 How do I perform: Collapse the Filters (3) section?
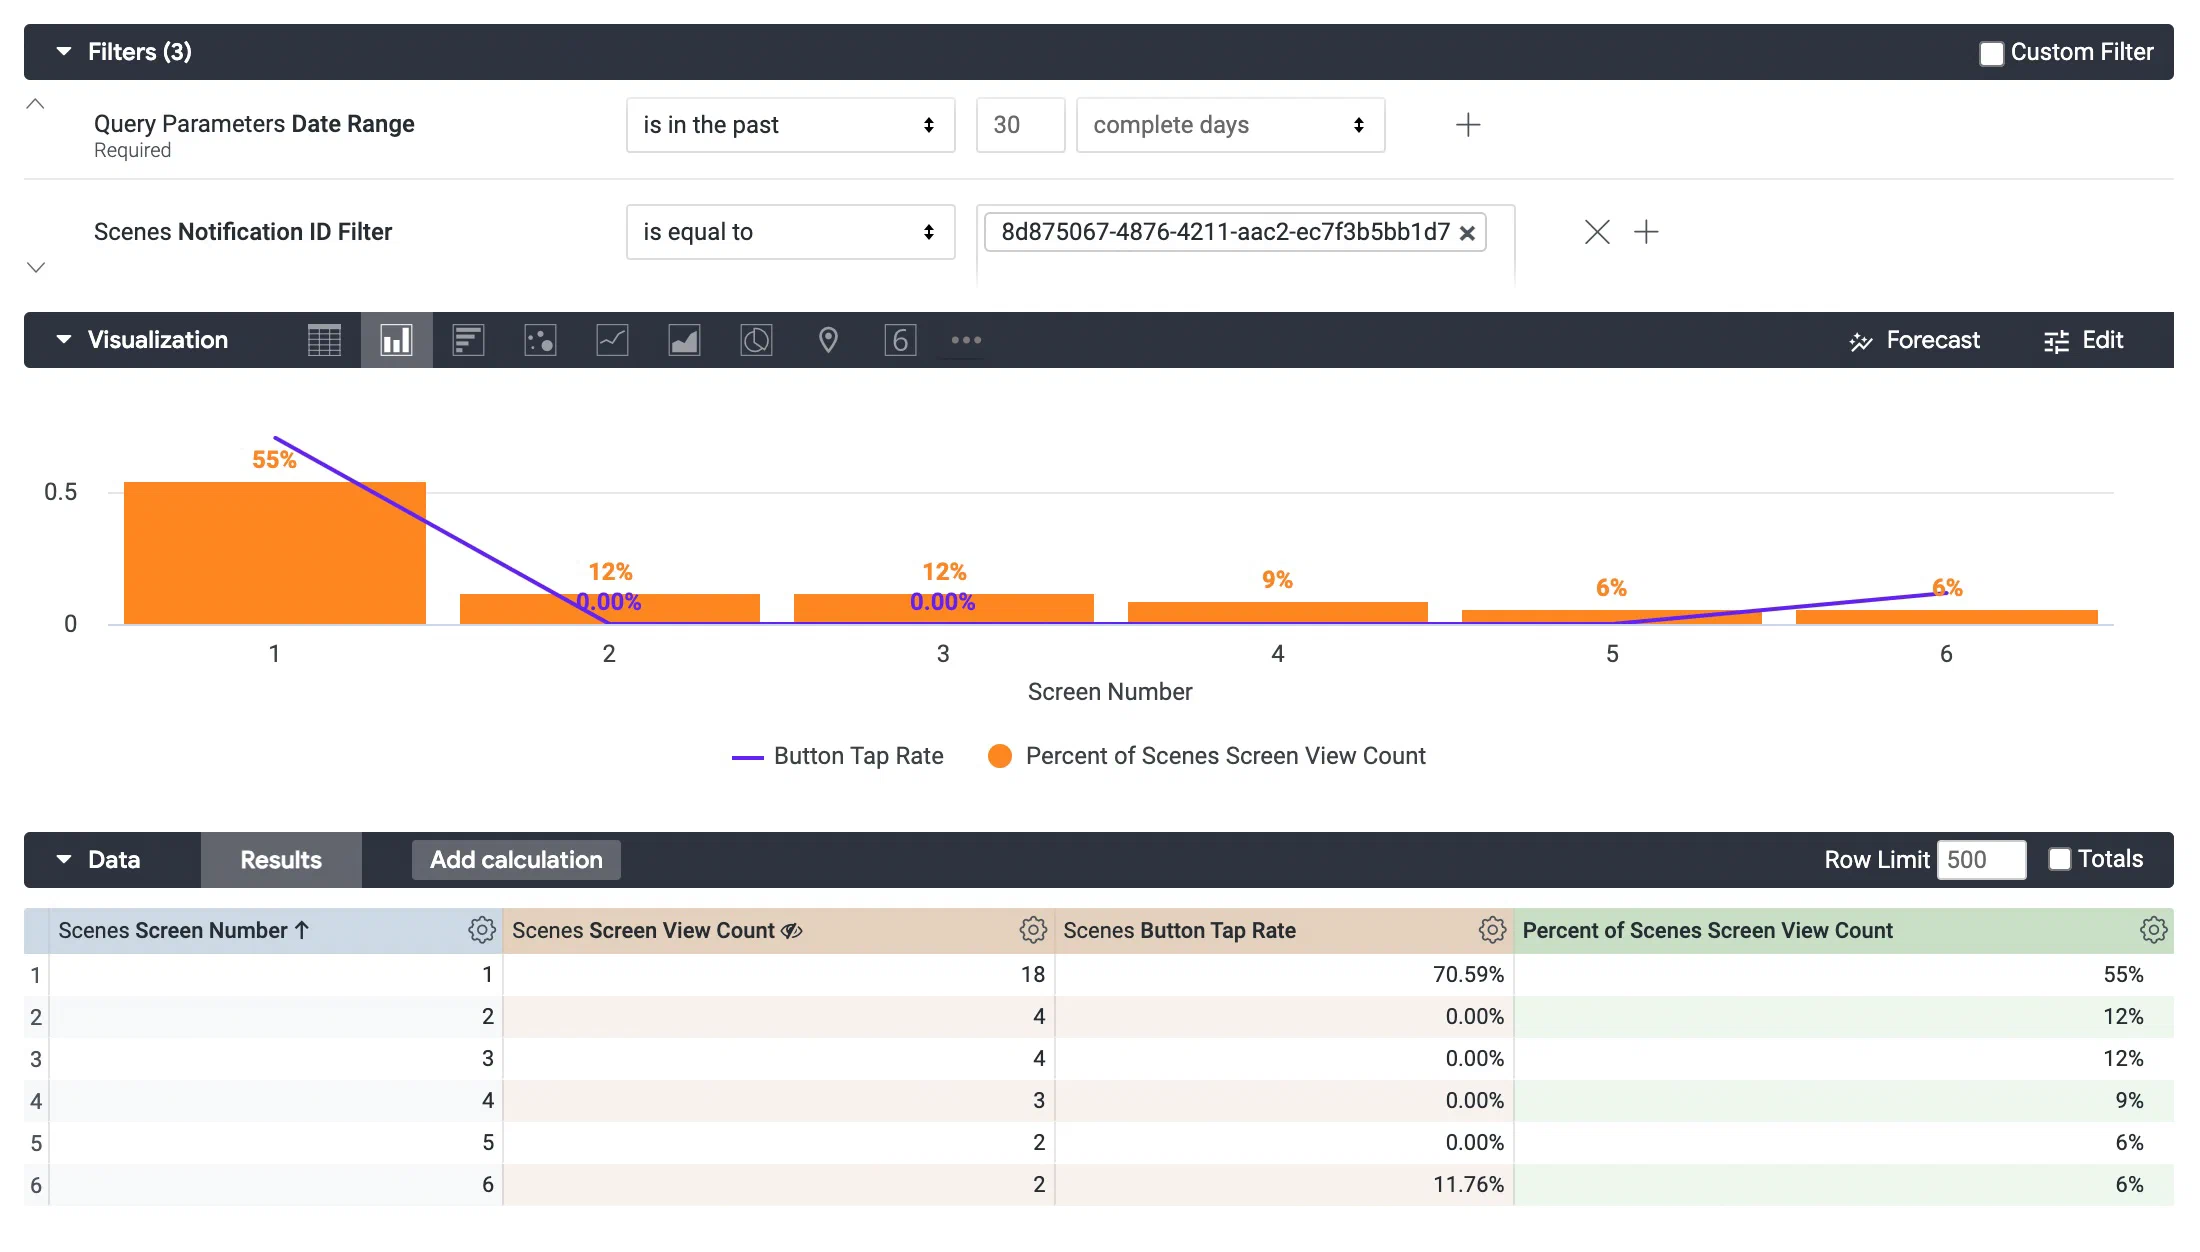point(64,52)
